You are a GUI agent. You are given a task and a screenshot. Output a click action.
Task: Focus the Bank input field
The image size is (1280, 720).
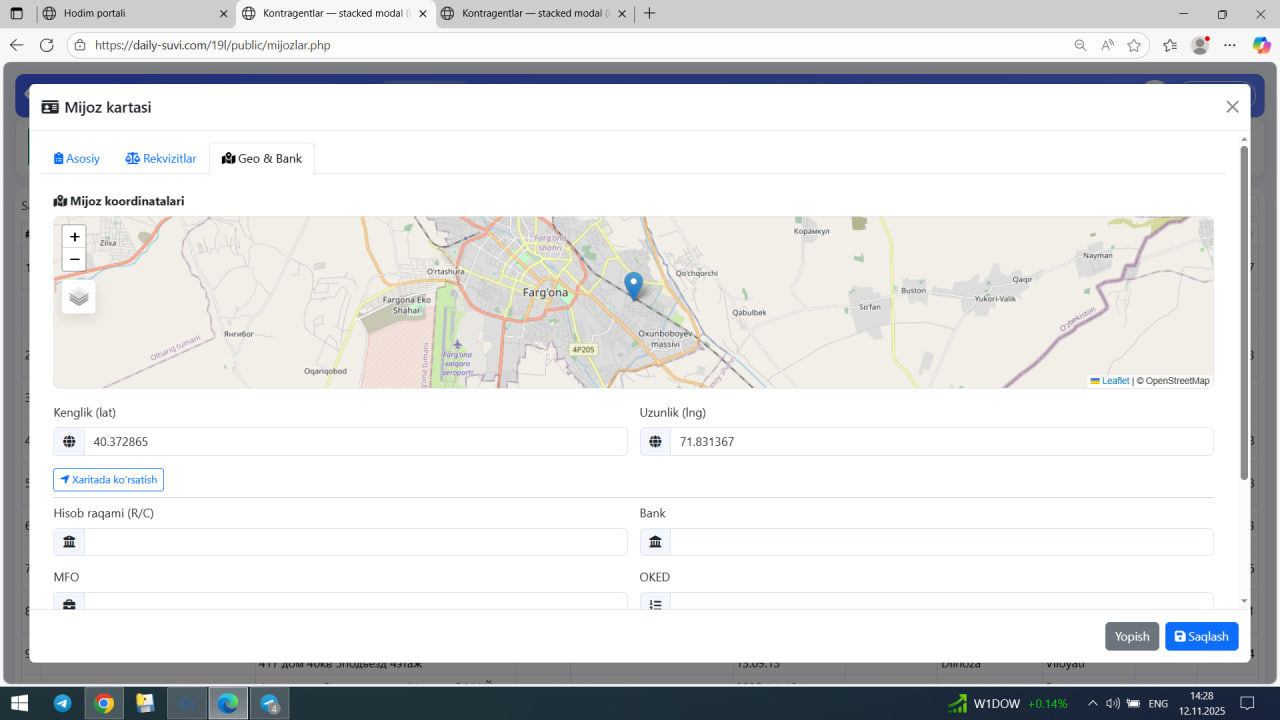pos(940,542)
